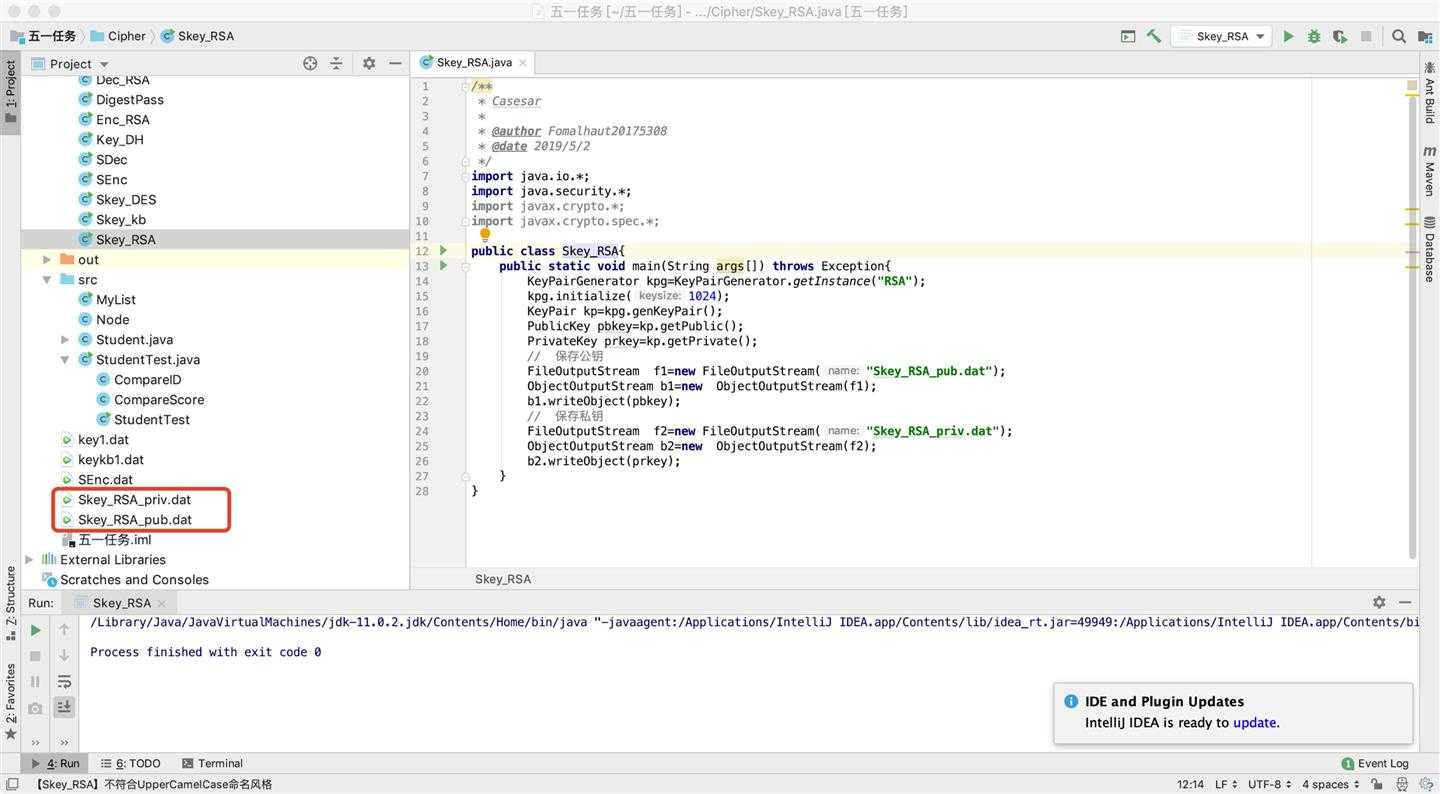Image resolution: width=1440 pixels, height=794 pixels.
Task: Open the 4 spaces indent dropdown
Action: [1331, 784]
